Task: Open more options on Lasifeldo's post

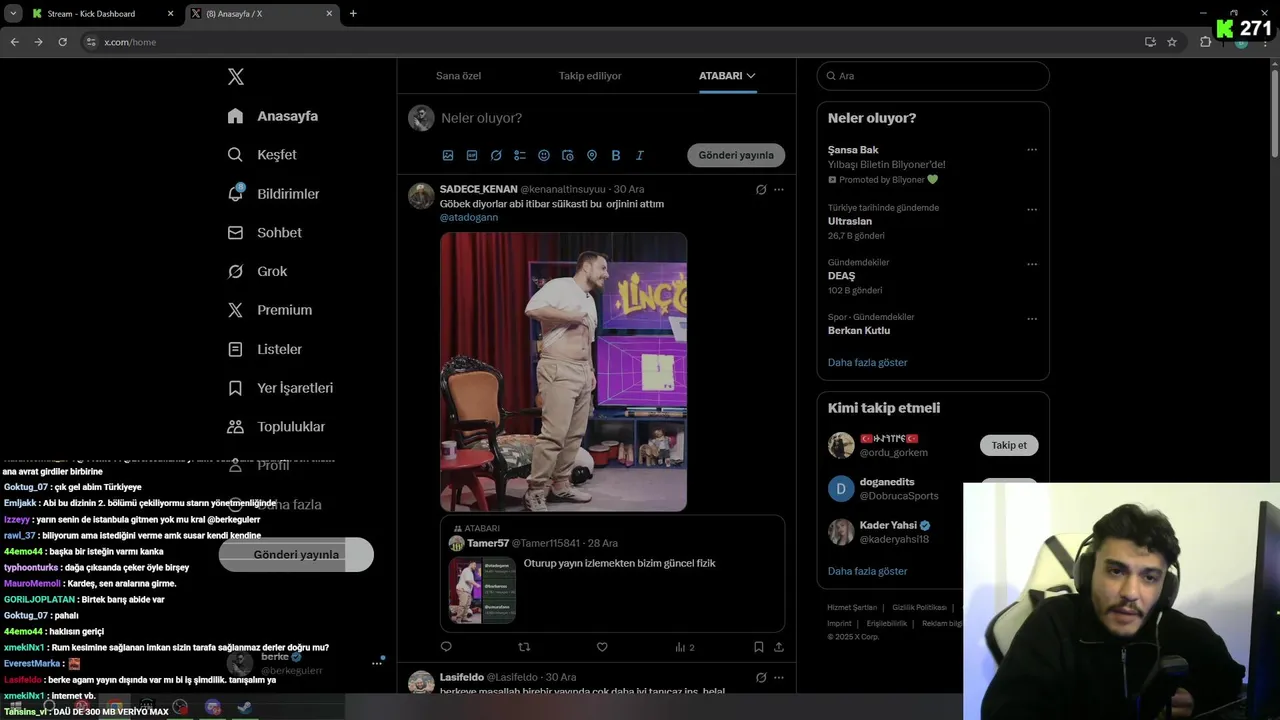Action: coord(779,678)
